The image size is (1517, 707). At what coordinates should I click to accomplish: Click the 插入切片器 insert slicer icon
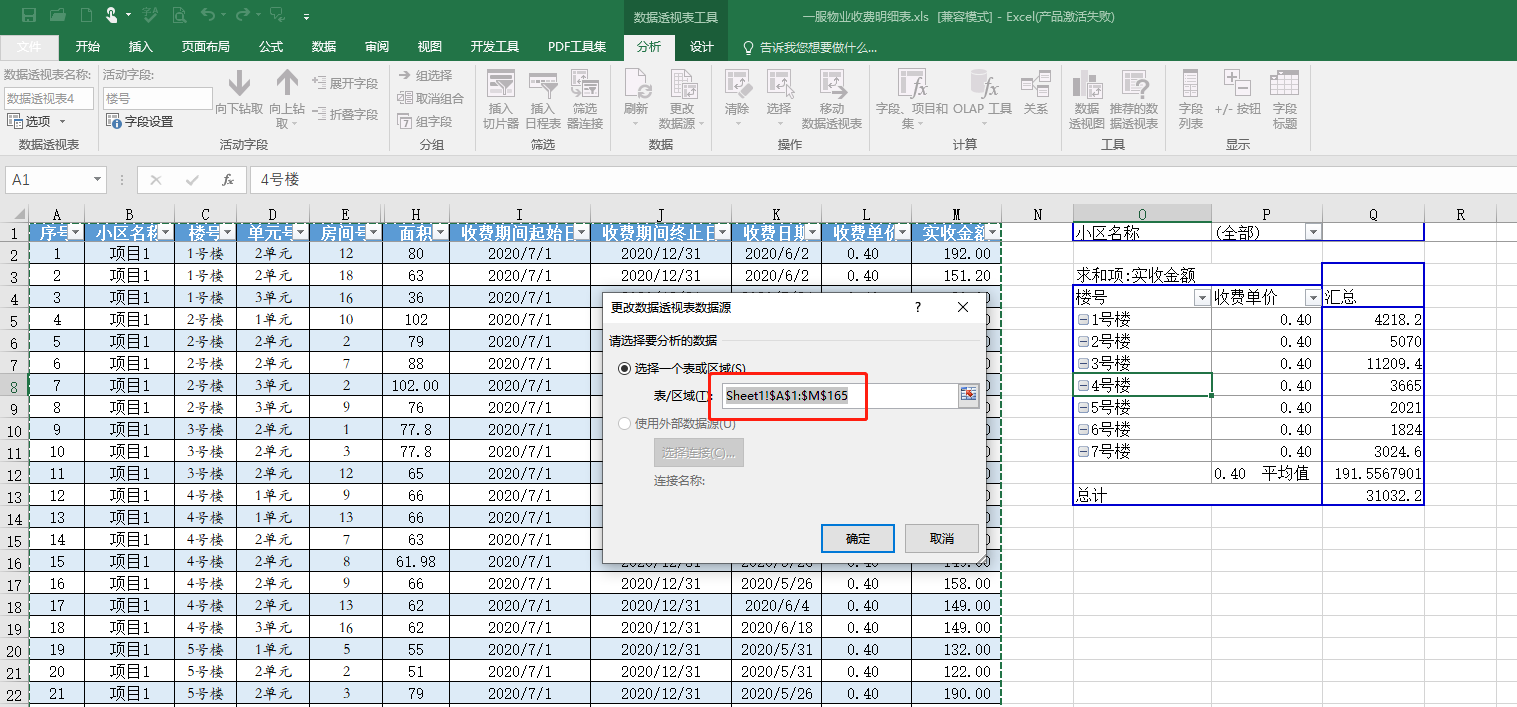click(500, 83)
